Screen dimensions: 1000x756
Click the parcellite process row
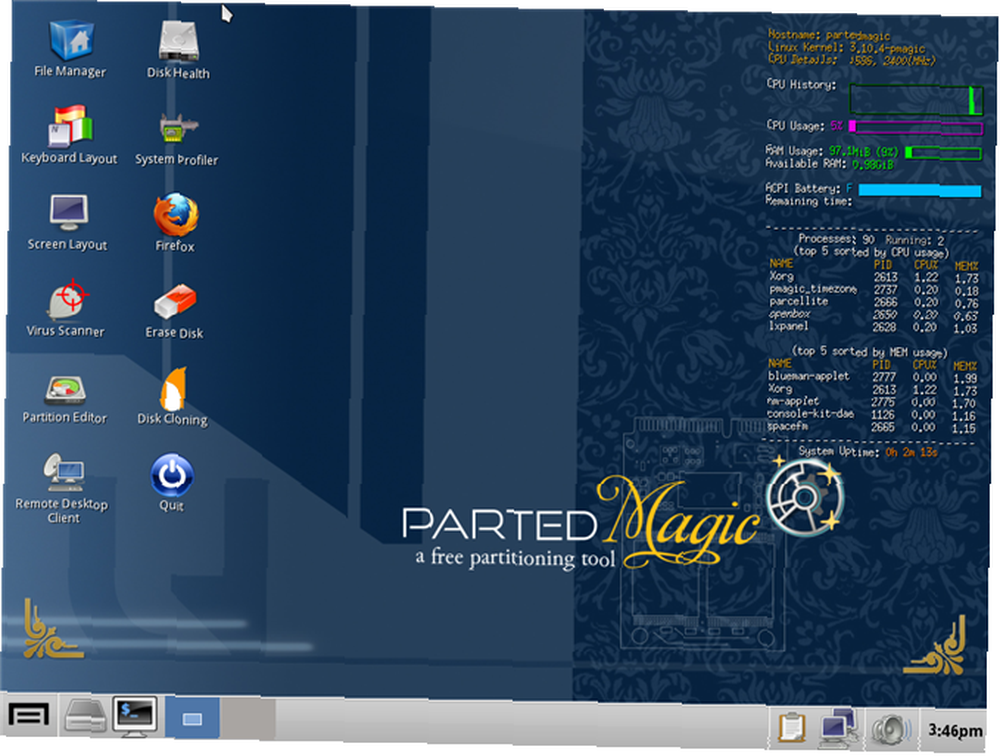873,302
